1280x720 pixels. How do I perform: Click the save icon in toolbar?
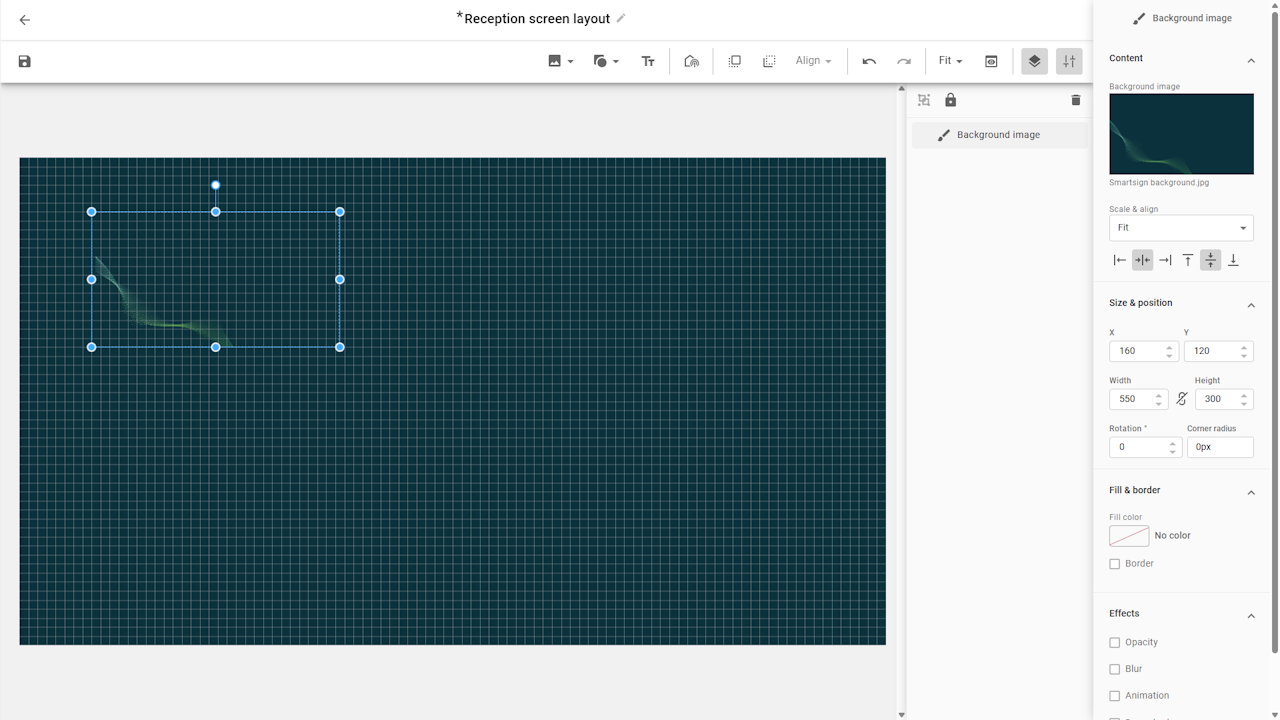click(x=25, y=62)
